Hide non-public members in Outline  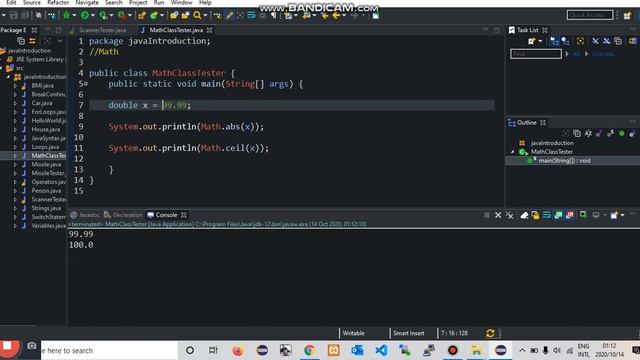(x=621, y=133)
